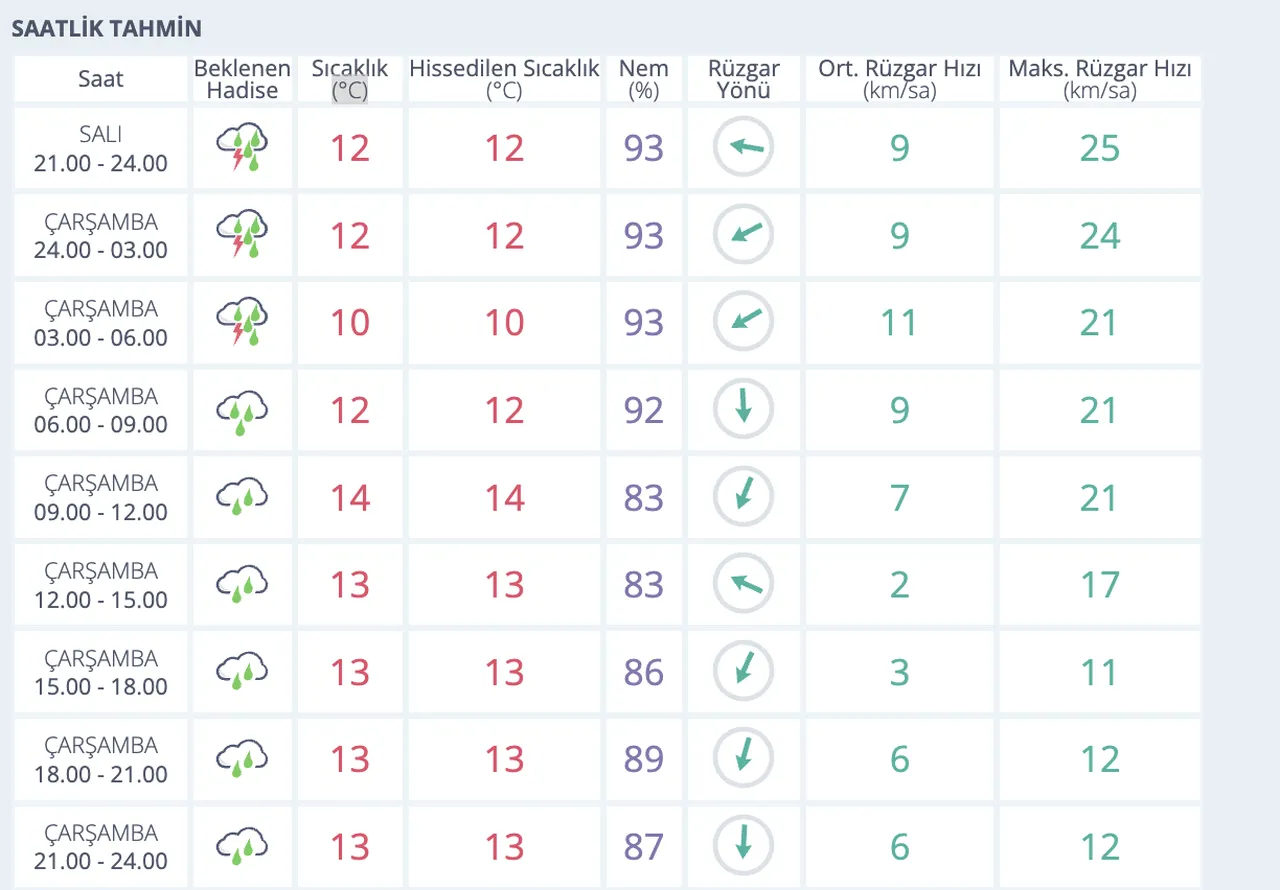
Task: Click the Saat column header
Action: tap(101, 79)
